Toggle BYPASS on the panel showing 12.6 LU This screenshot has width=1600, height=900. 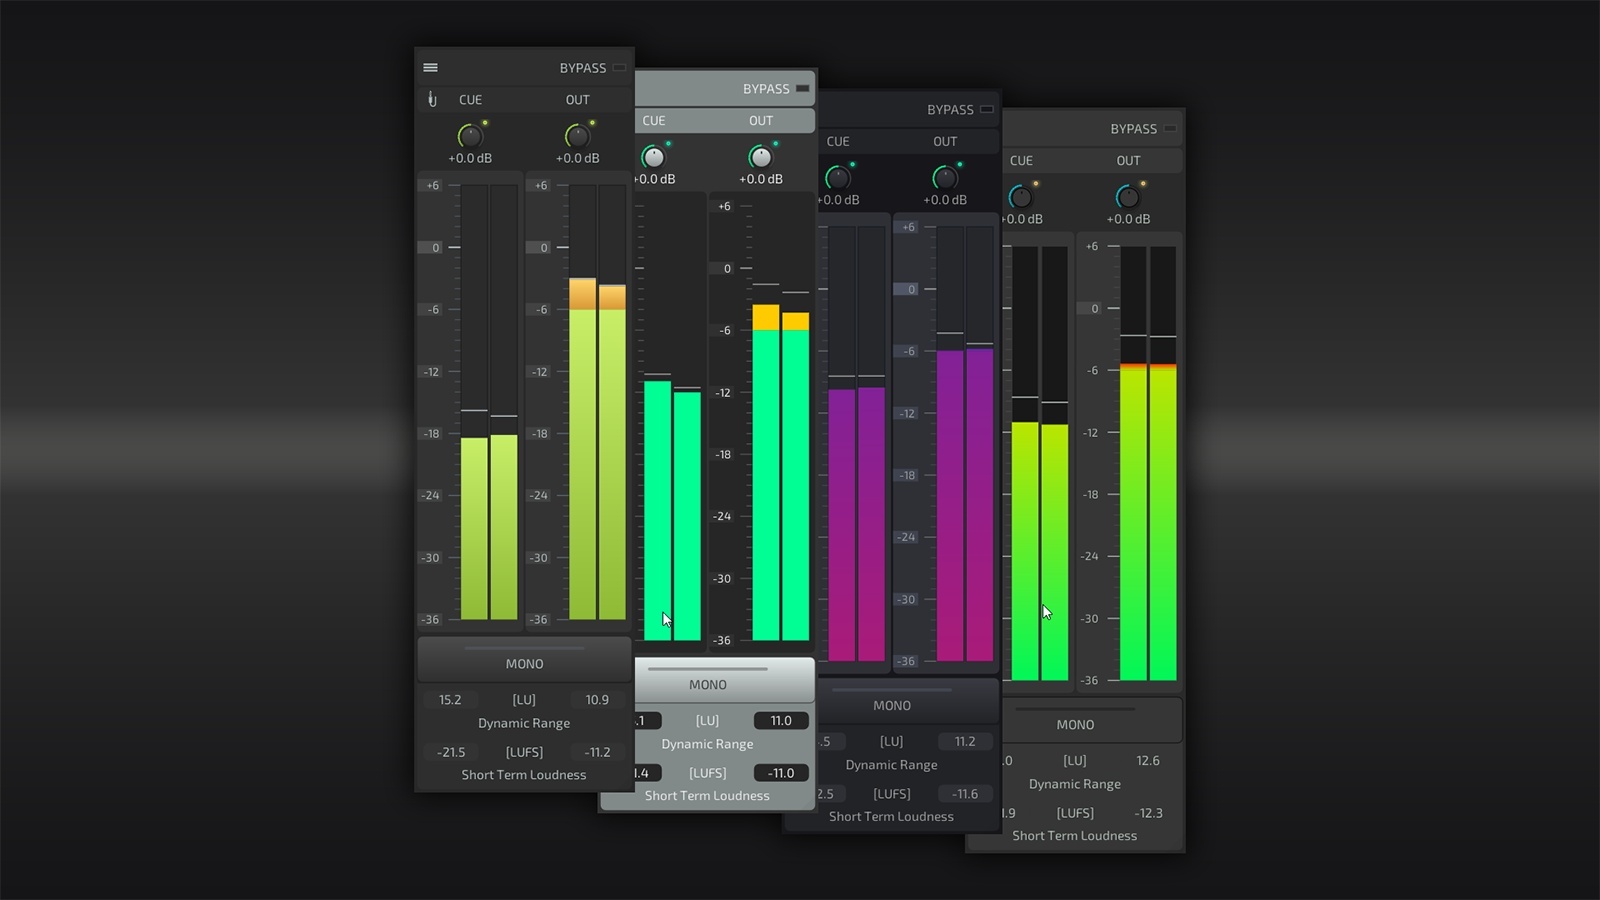click(1169, 129)
